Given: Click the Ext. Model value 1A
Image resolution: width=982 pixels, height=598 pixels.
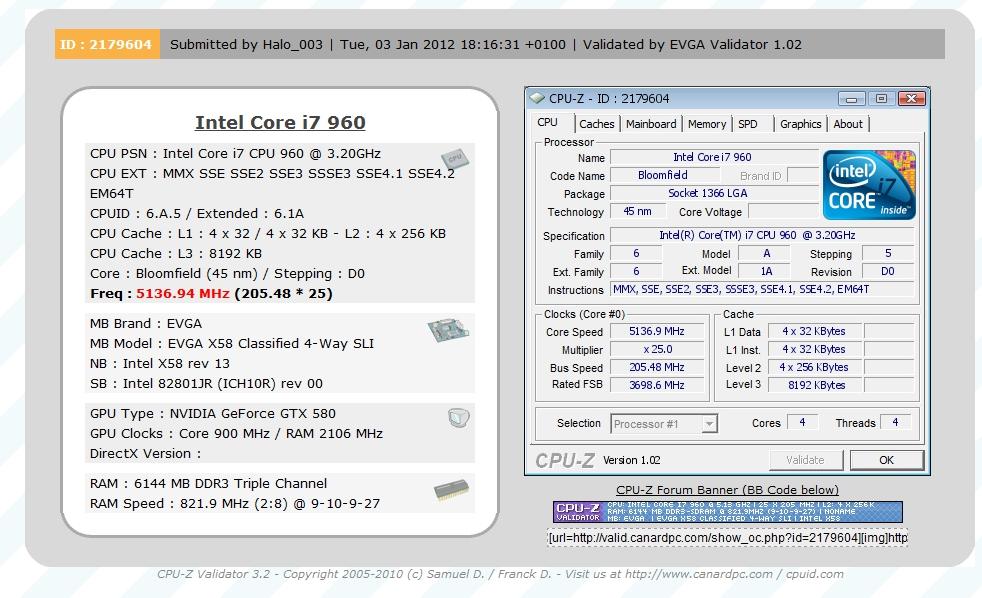Looking at the screenshot, I should point(766,271).
